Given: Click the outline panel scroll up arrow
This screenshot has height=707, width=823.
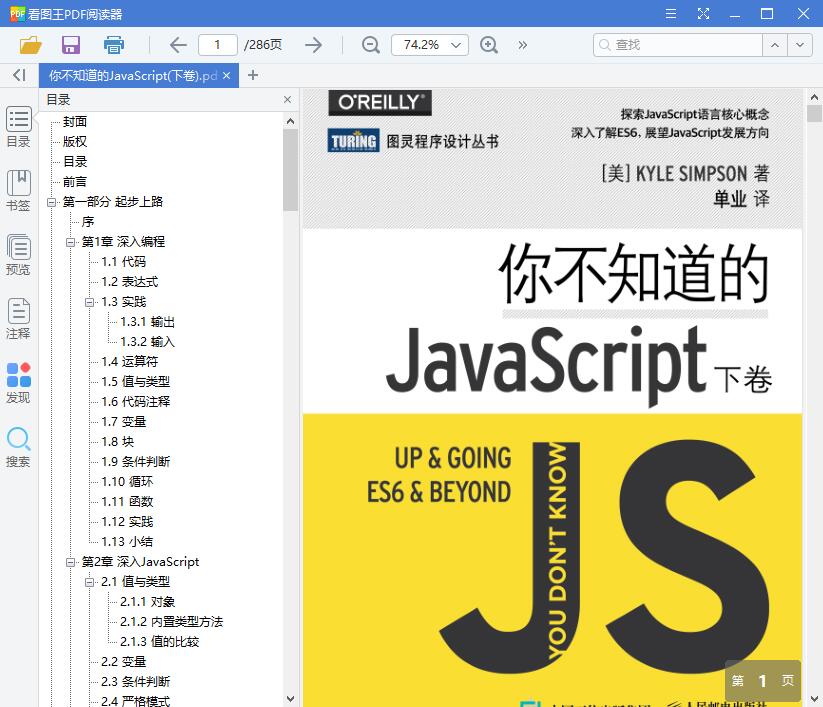Looking at the screenshot, I should (290, 121).
